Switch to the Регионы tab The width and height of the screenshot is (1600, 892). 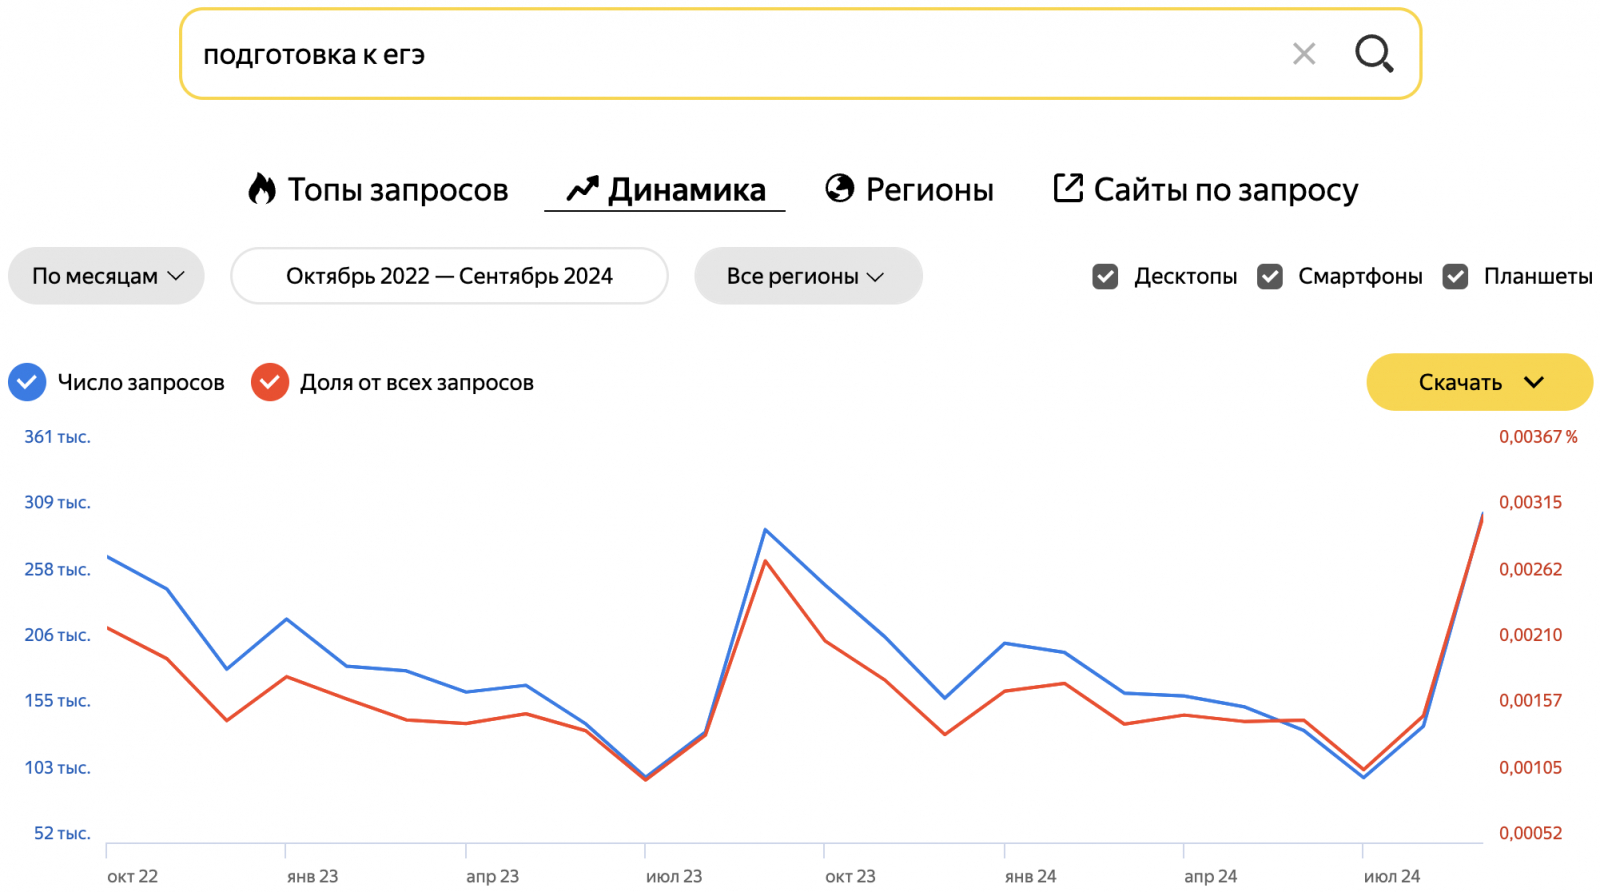point(929,189)
